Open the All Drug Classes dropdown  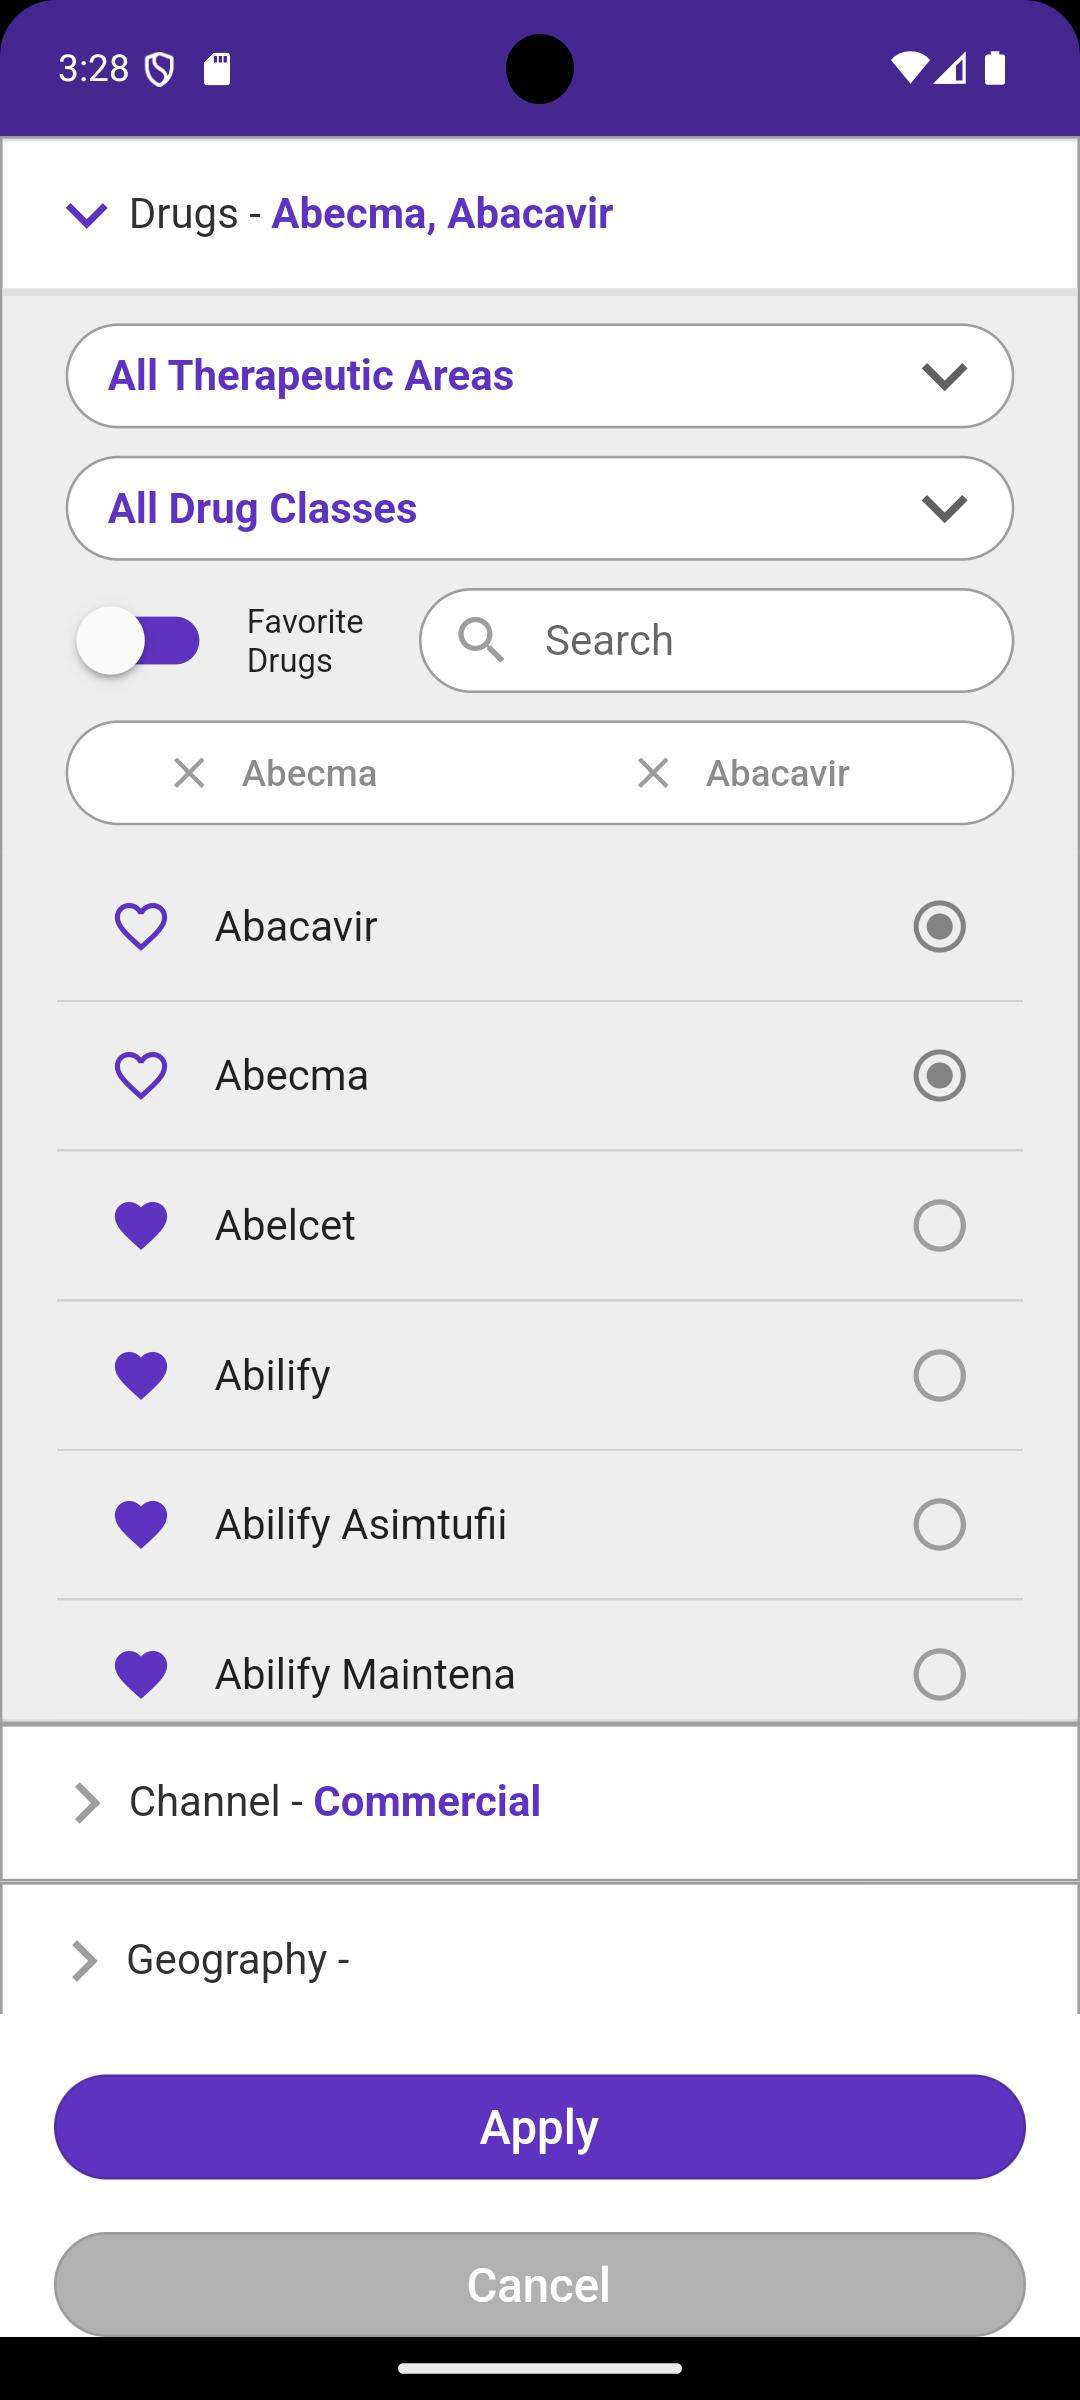pos(540,508)
